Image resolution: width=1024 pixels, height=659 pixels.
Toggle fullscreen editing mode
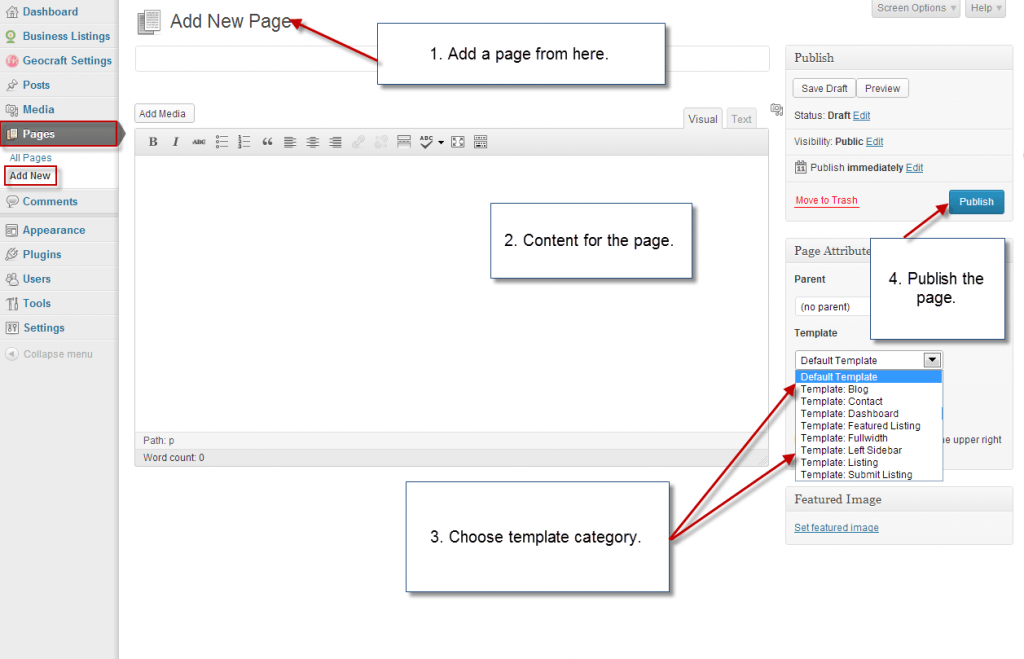[457, 142]
